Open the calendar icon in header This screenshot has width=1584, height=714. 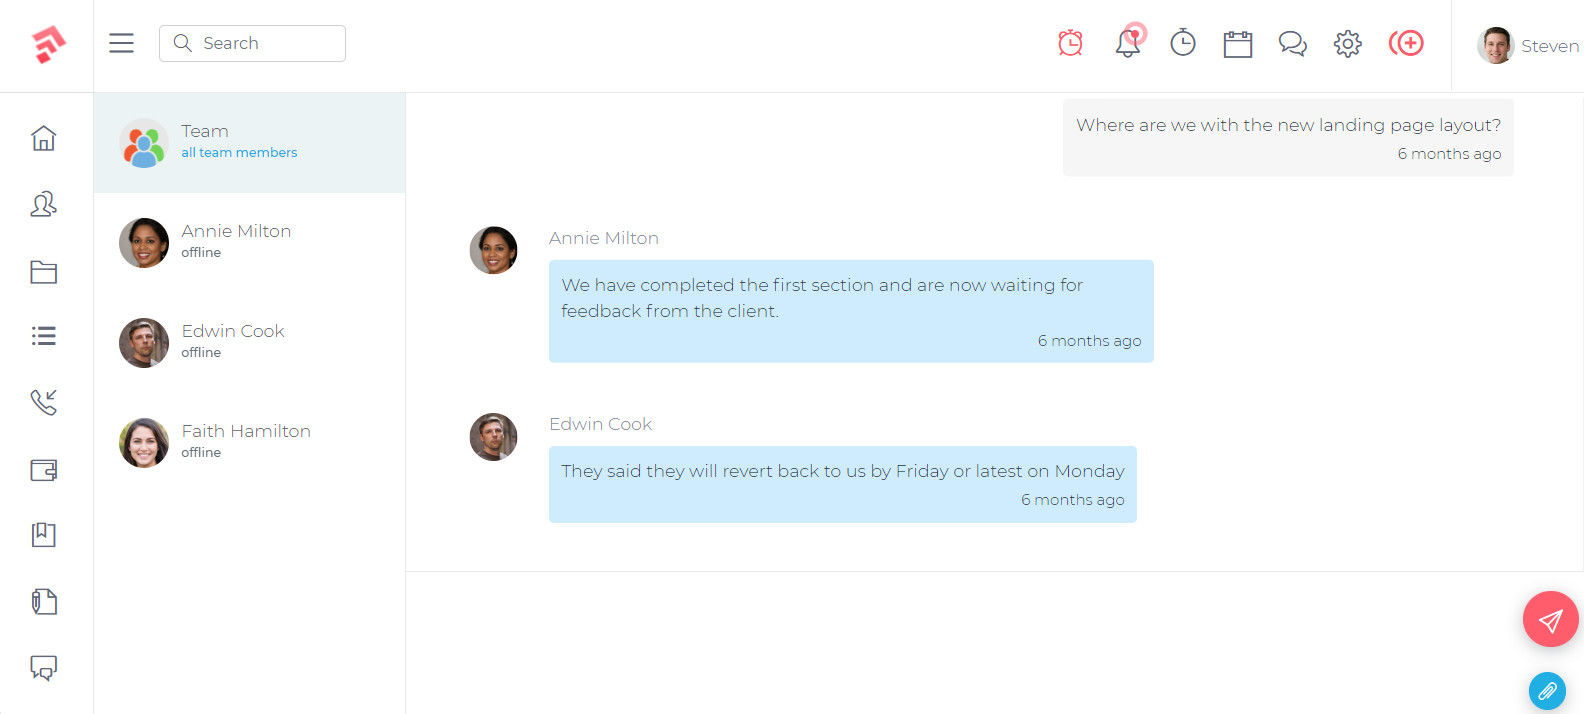tap(1238, 44)
